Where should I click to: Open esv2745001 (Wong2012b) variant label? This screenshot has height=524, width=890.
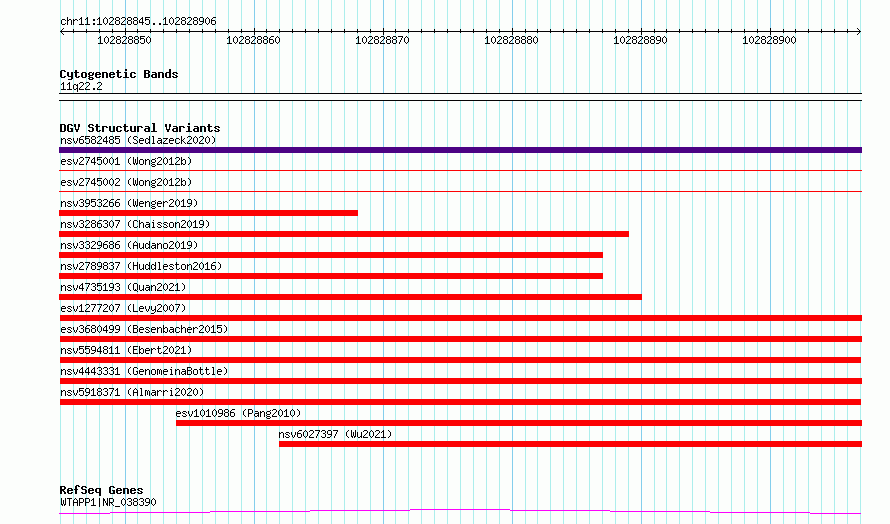pos(126,161)
